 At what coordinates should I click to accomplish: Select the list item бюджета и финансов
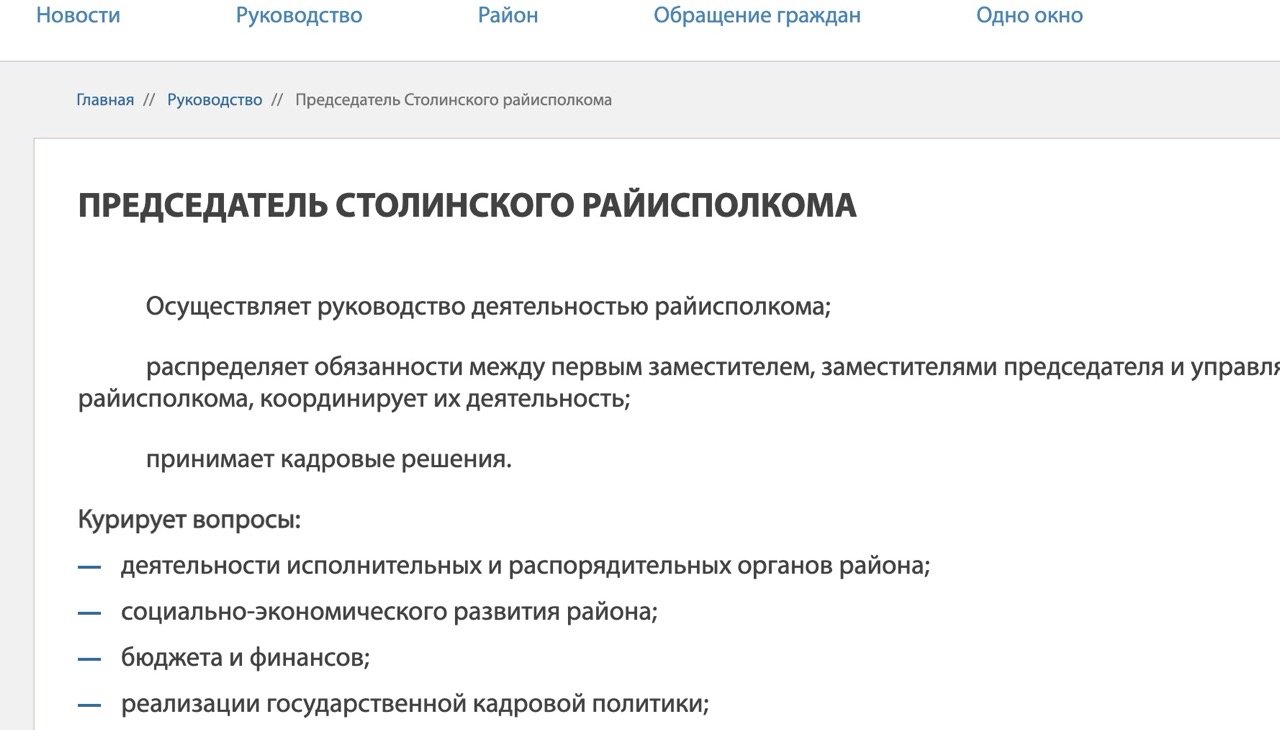[x=243, y=657]
